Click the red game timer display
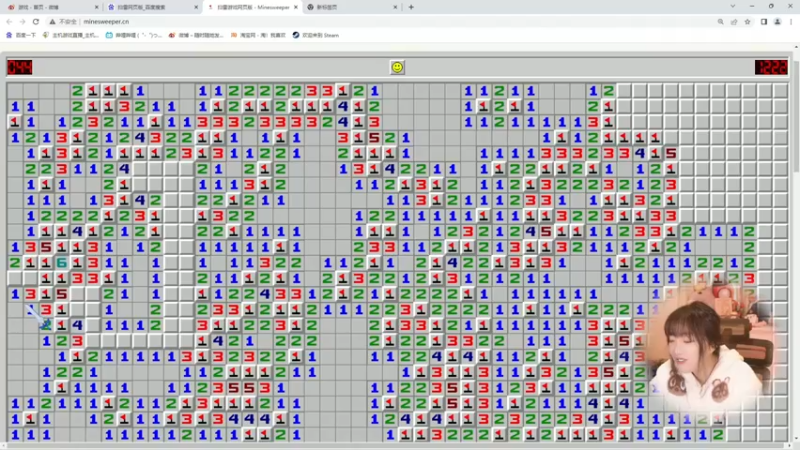The height and width of the screenshot is (450, 800). (x=770, y=67)
